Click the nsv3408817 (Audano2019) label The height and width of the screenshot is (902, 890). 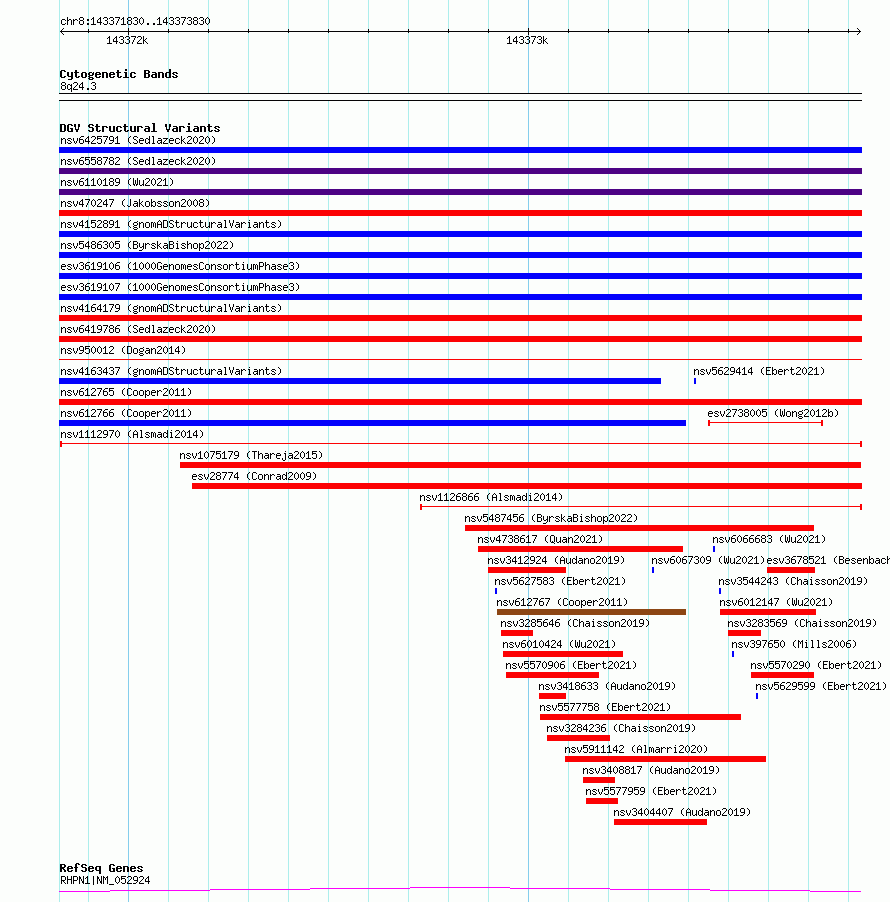point(651,770)
